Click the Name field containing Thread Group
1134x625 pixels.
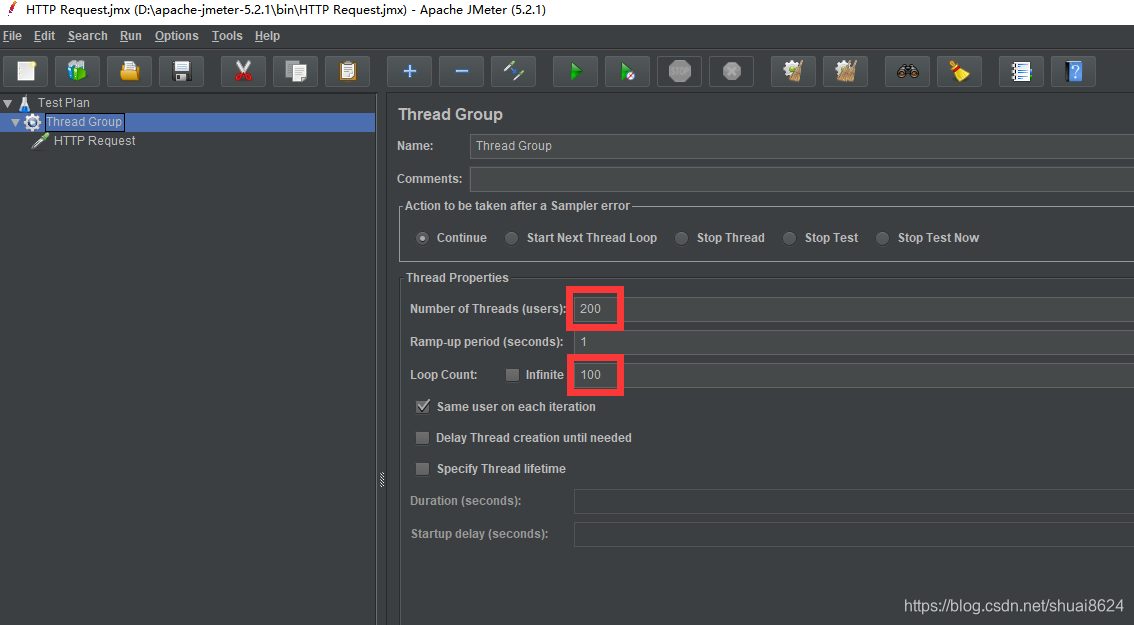coord(801,145)
